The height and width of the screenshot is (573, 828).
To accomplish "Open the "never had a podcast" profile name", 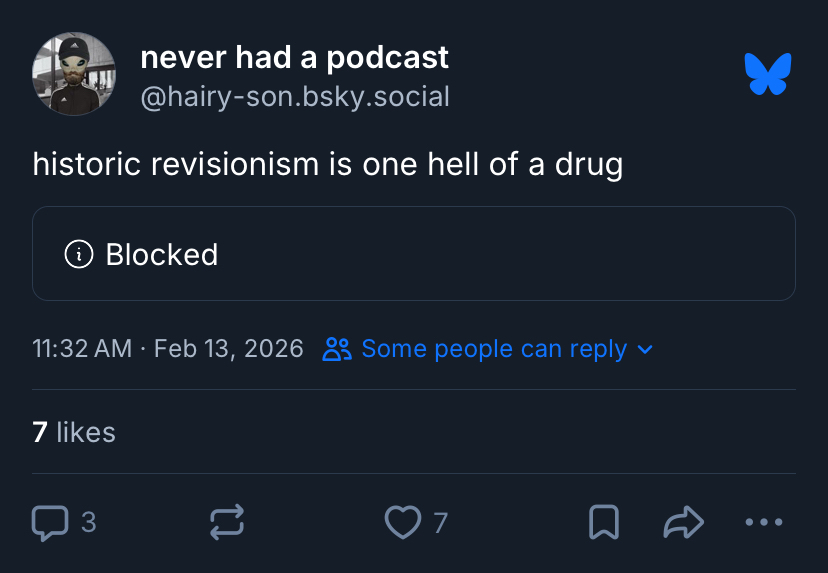I will tap(294, 58).
